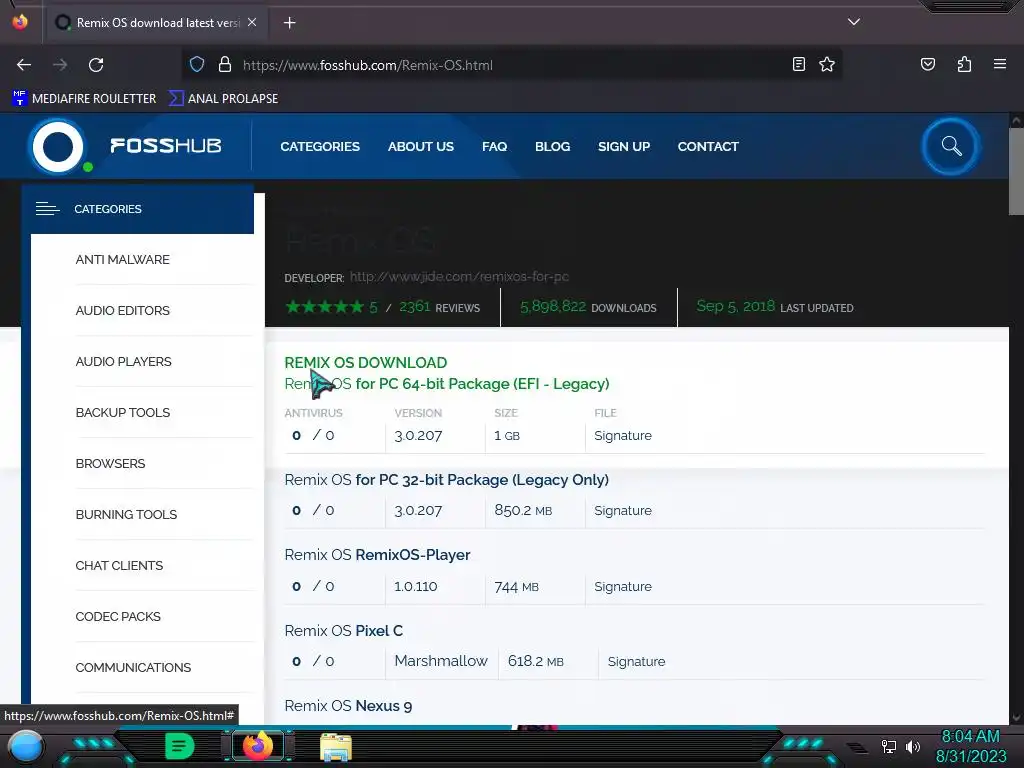Switch to Firefox in the taskbar
1024x768 pixels.
tap(258, 745)
